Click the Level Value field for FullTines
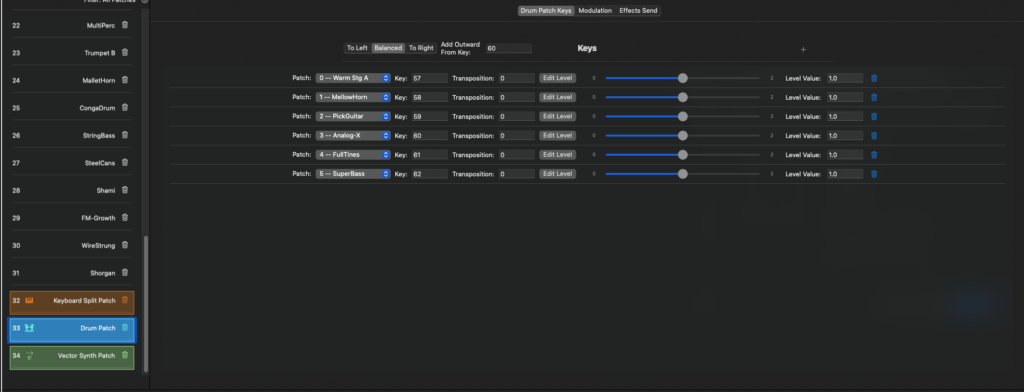Viewport: 1024px width, 392px height. (x=845, y=155)
